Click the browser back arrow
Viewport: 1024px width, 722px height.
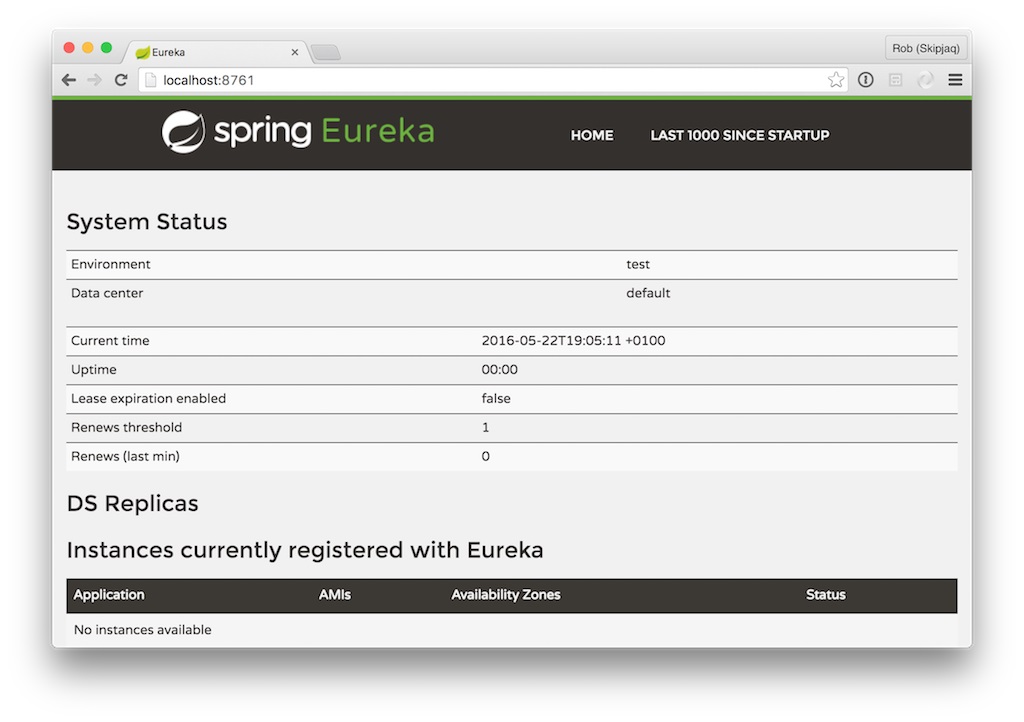(x=69, y=80)
